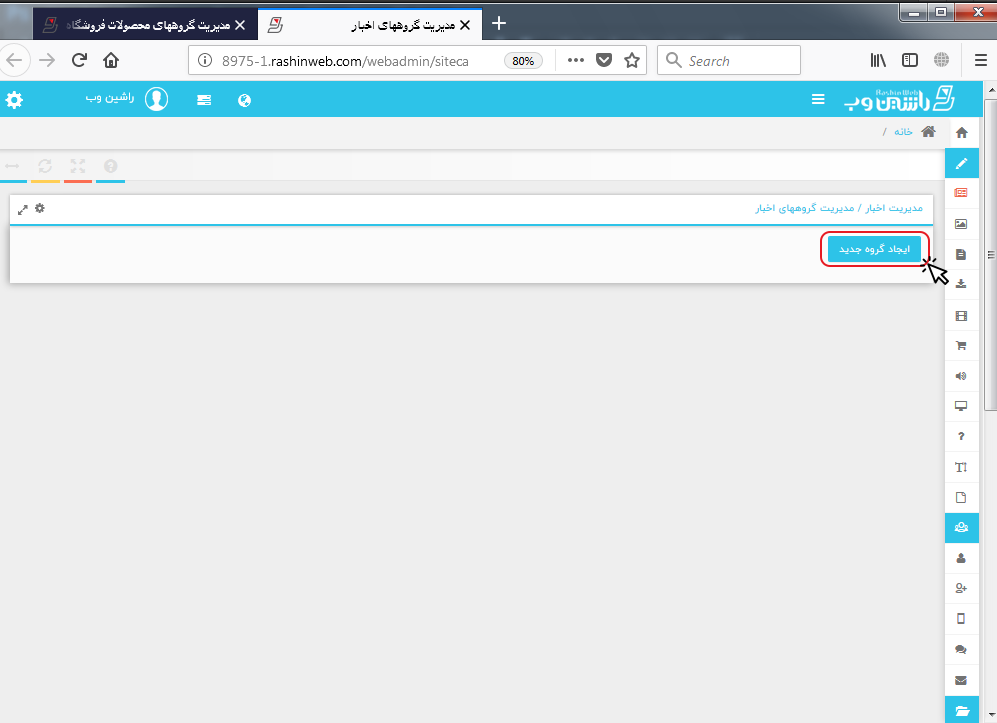Open the news icon in sidebar
Viewport: 997px width, 723px height.
pyautogui.click(x=961, y=193)
